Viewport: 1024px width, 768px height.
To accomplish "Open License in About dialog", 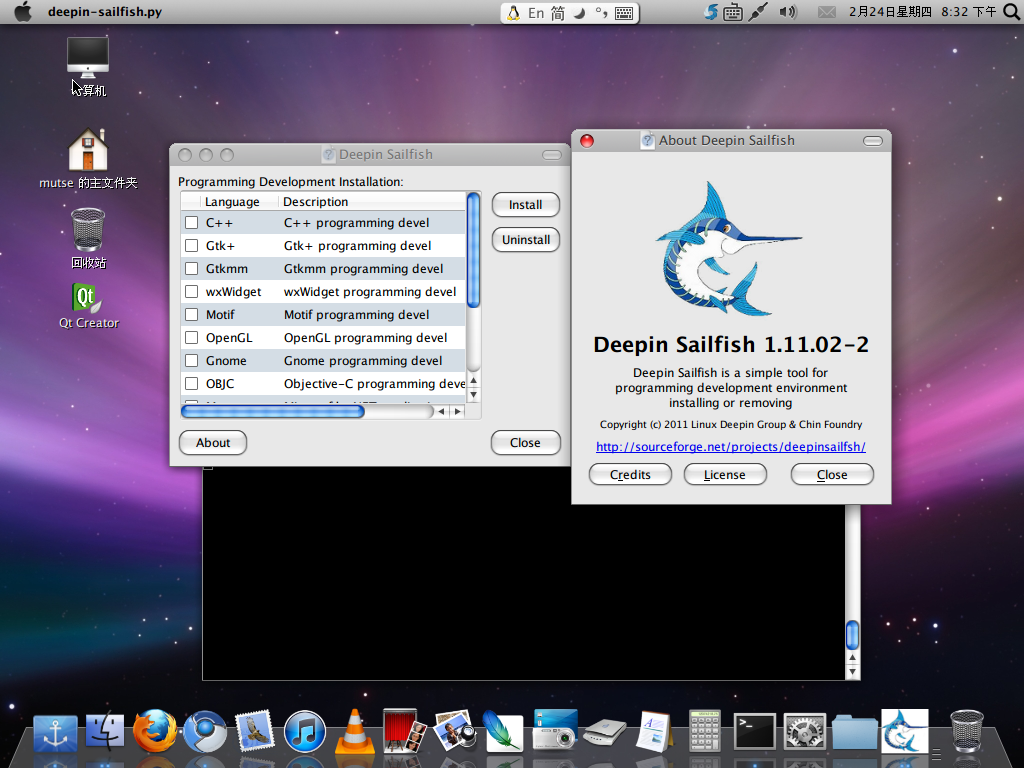I will click(x=725, y=475).
